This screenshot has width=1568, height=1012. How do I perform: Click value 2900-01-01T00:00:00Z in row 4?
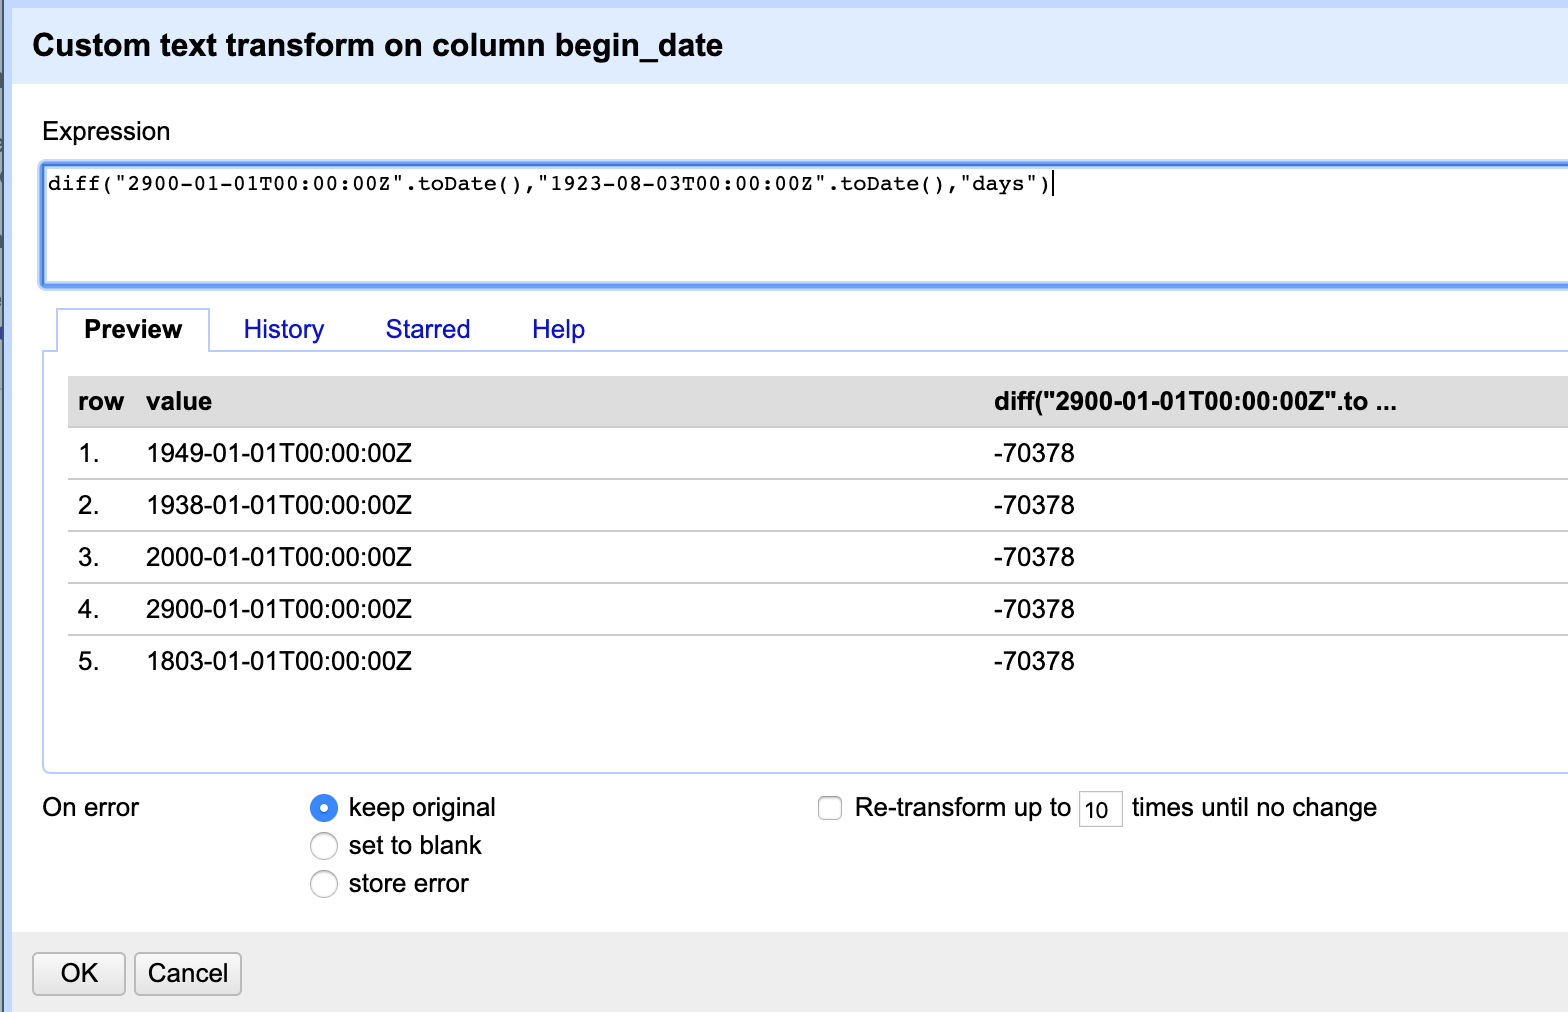[279, 609]
